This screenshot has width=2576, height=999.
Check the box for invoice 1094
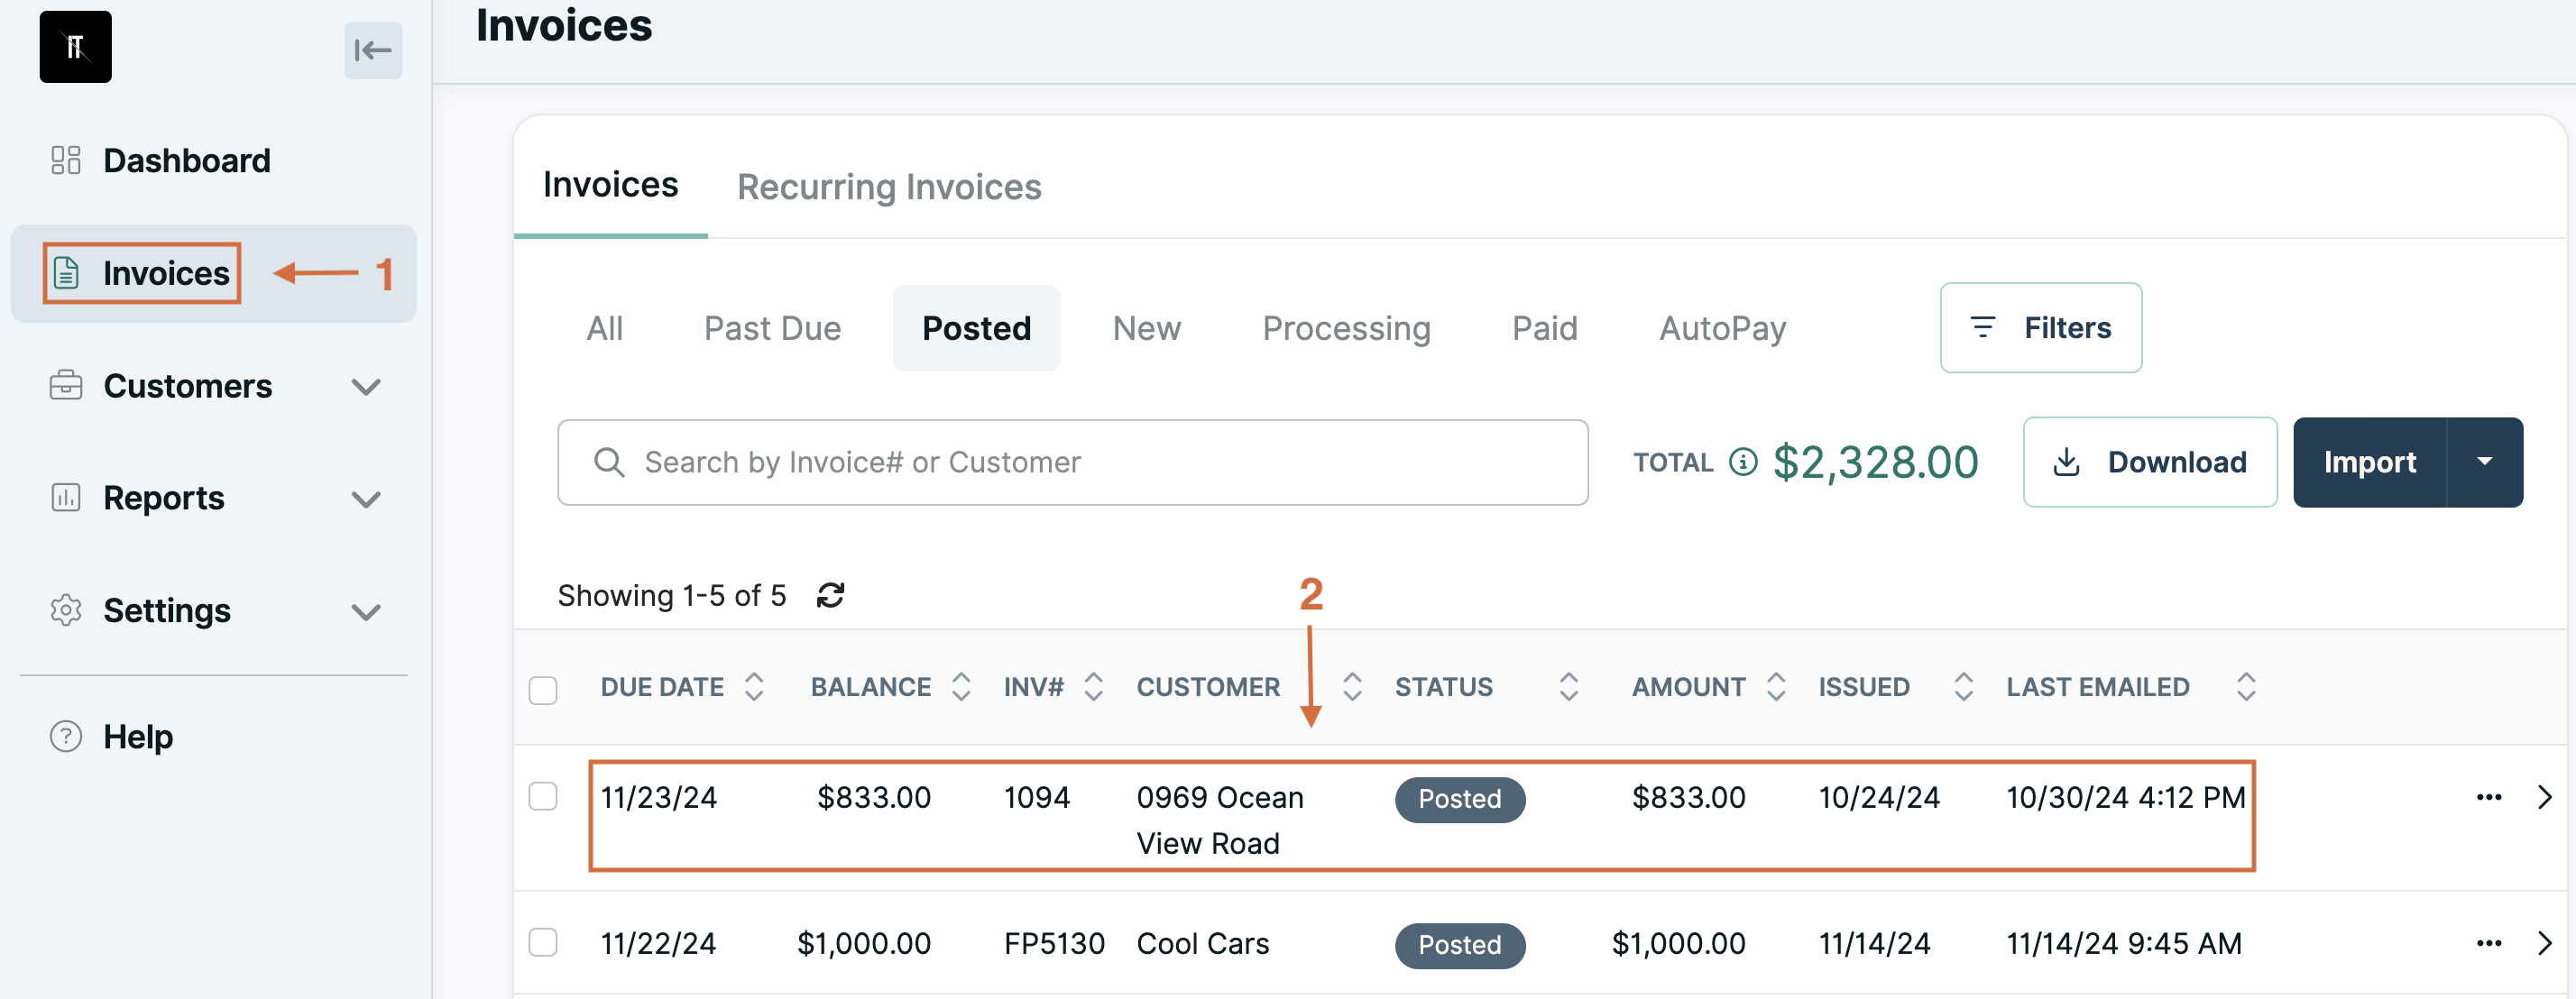click(x=543, y=796)
